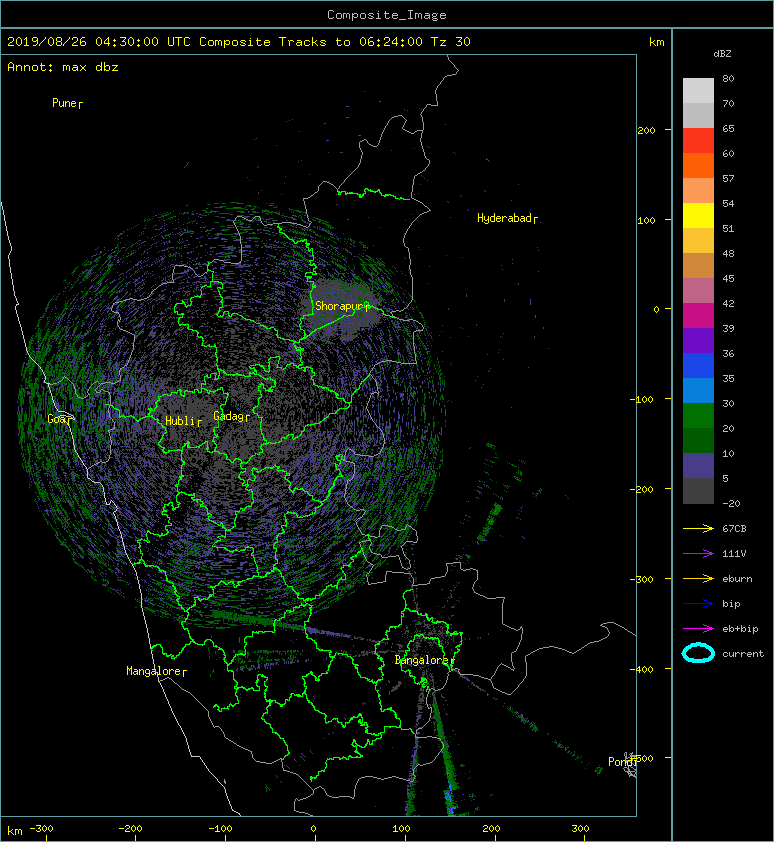774x842 pixels.
Task: Click the eb+bip legend text
Action: click(x=740, y=629)
